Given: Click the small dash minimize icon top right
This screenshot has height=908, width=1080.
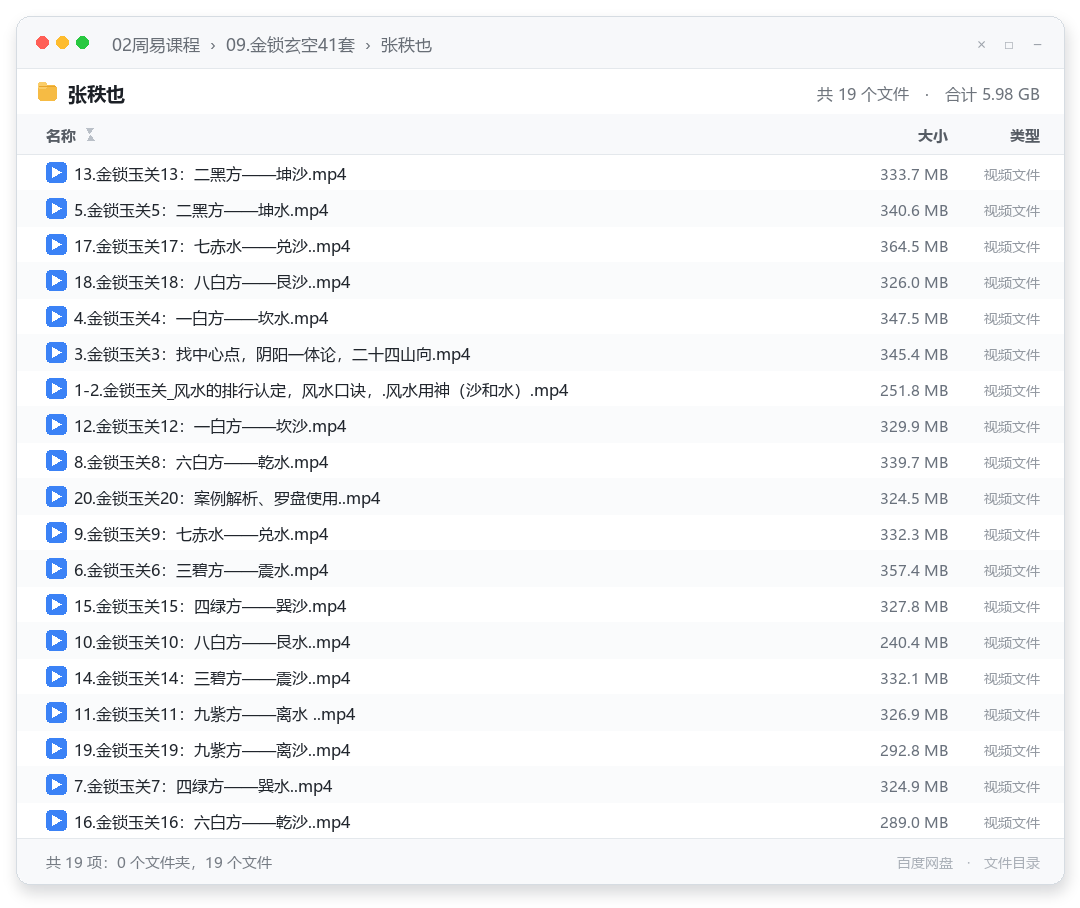Looking at the screenshot, I should [x=1037, y=45].
